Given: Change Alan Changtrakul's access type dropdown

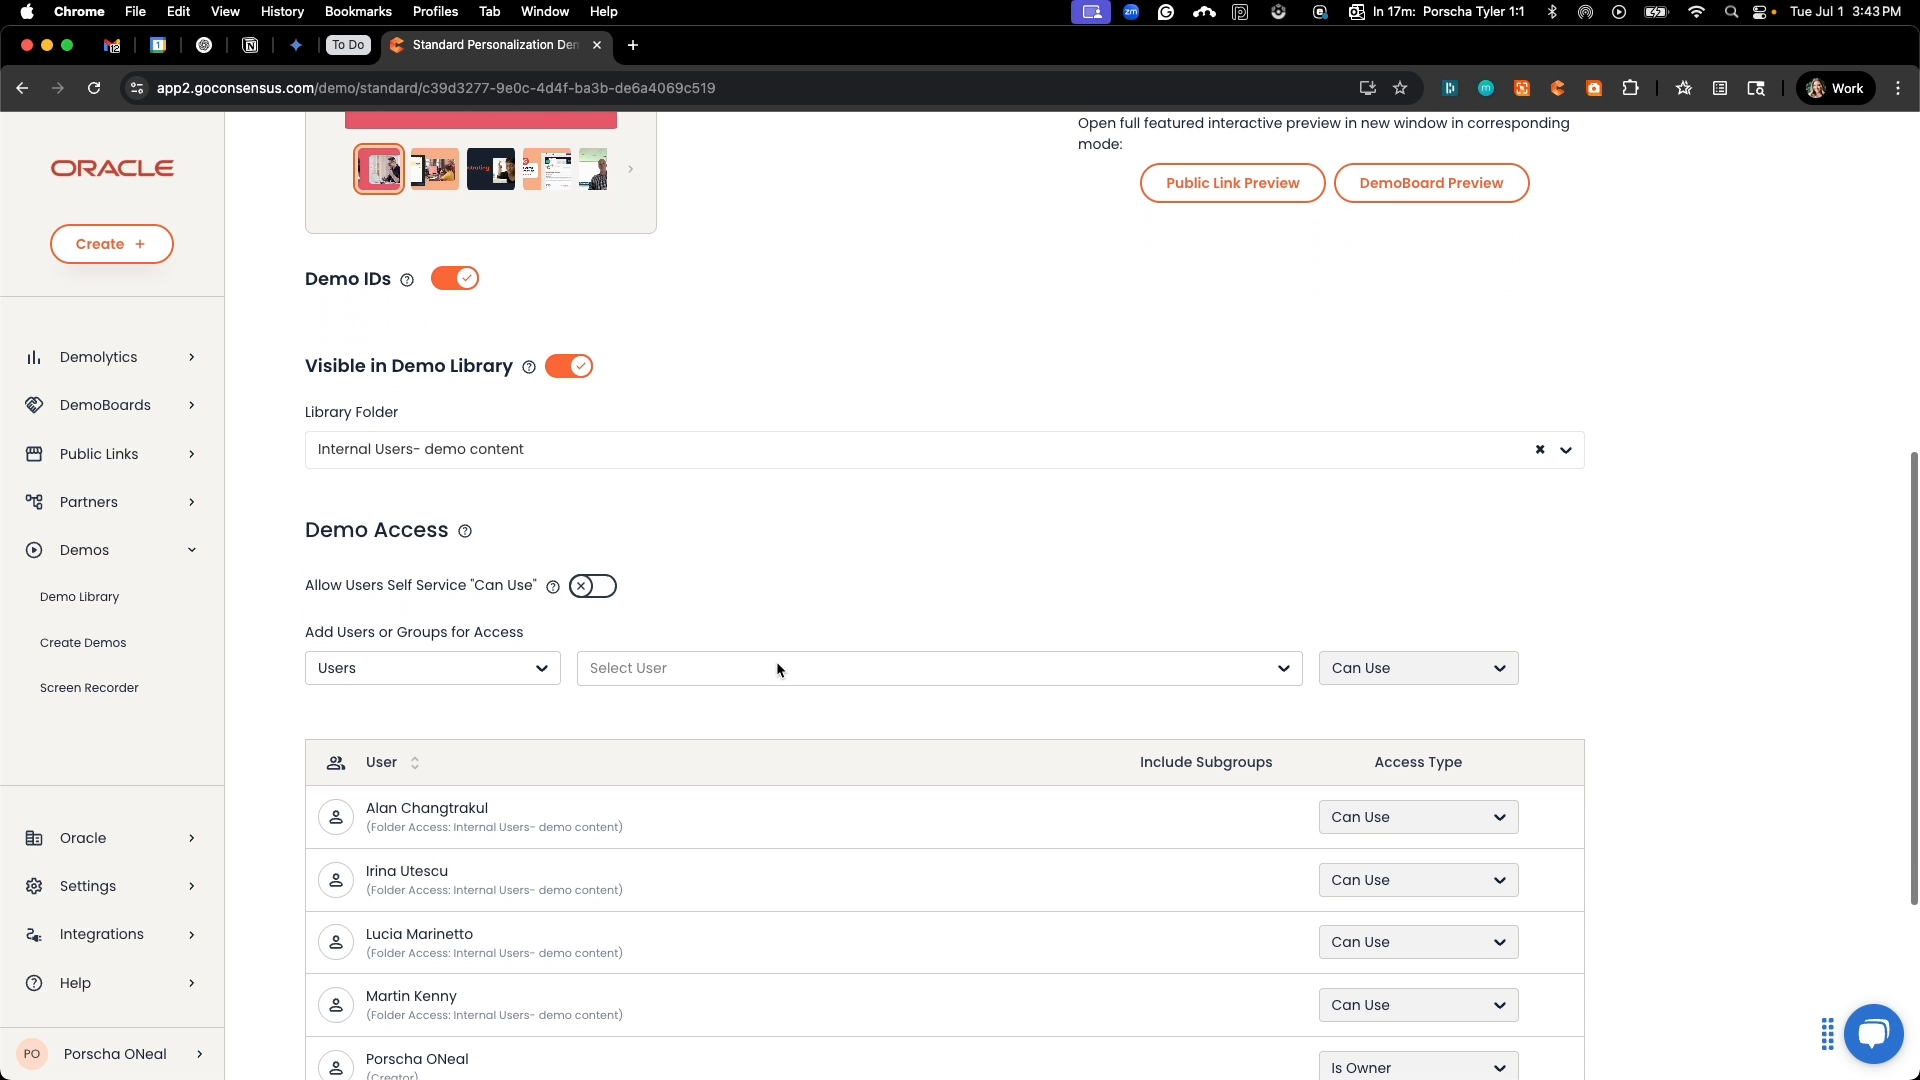Looking at the screenshot, I should click(1418, 816).
